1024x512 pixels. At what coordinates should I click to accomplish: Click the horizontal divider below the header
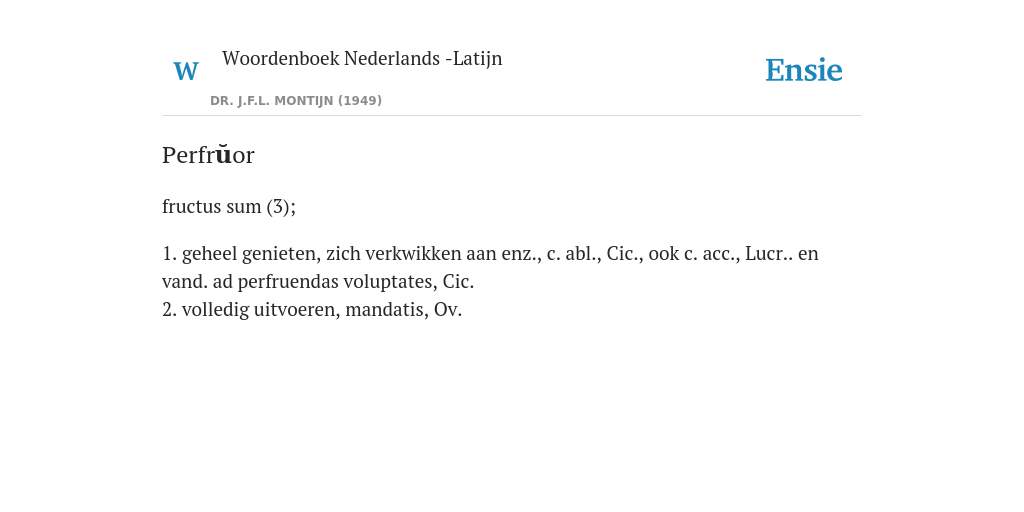coord(512,116)
